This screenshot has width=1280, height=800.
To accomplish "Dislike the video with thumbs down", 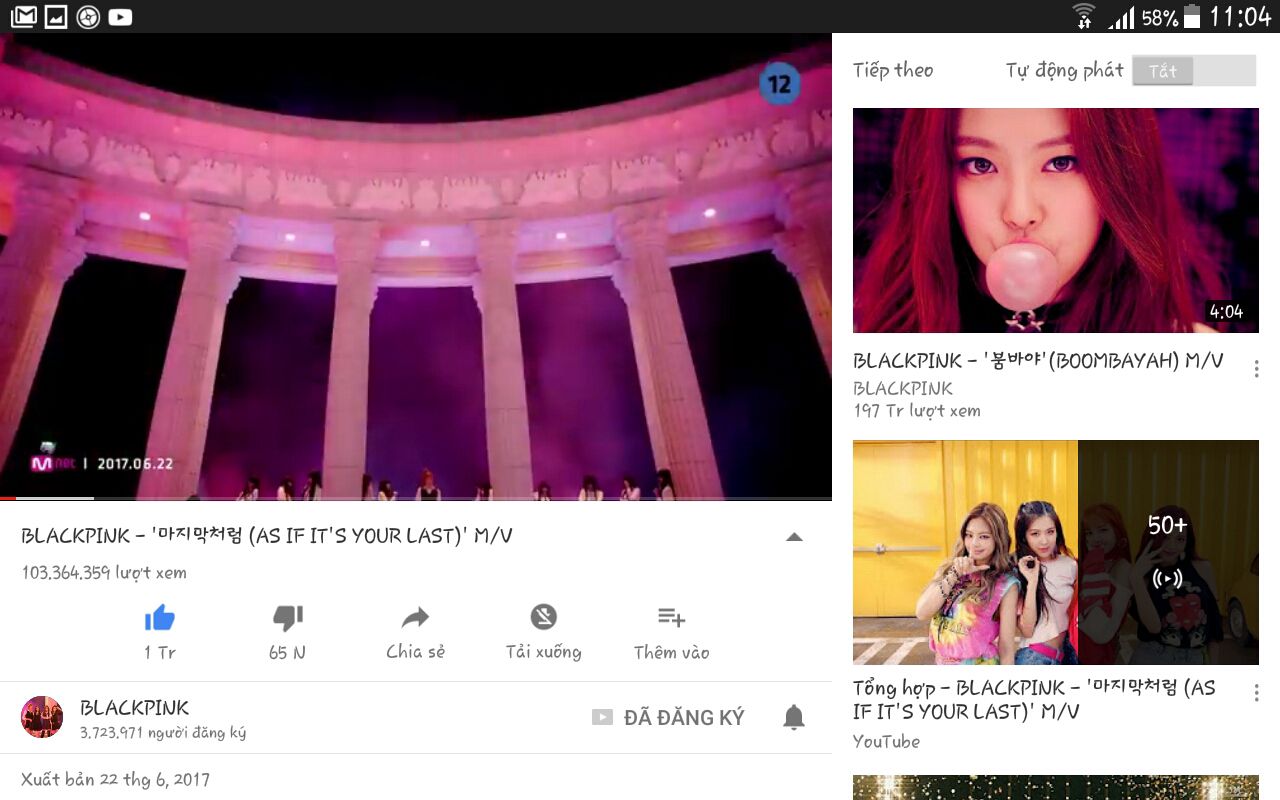I will coord(287,619).
